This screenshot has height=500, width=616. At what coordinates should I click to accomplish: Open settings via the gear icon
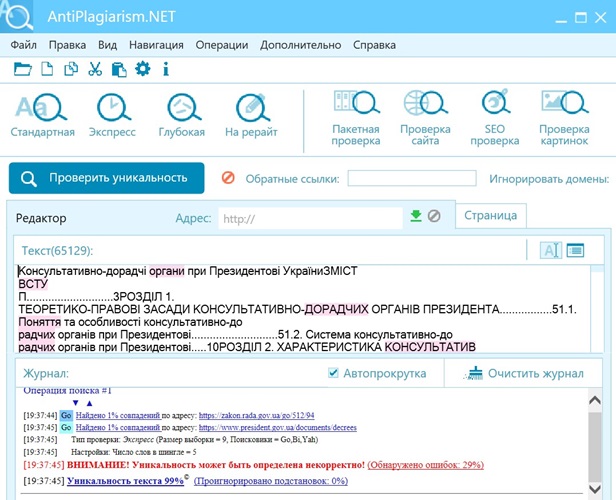coord(143,69)
